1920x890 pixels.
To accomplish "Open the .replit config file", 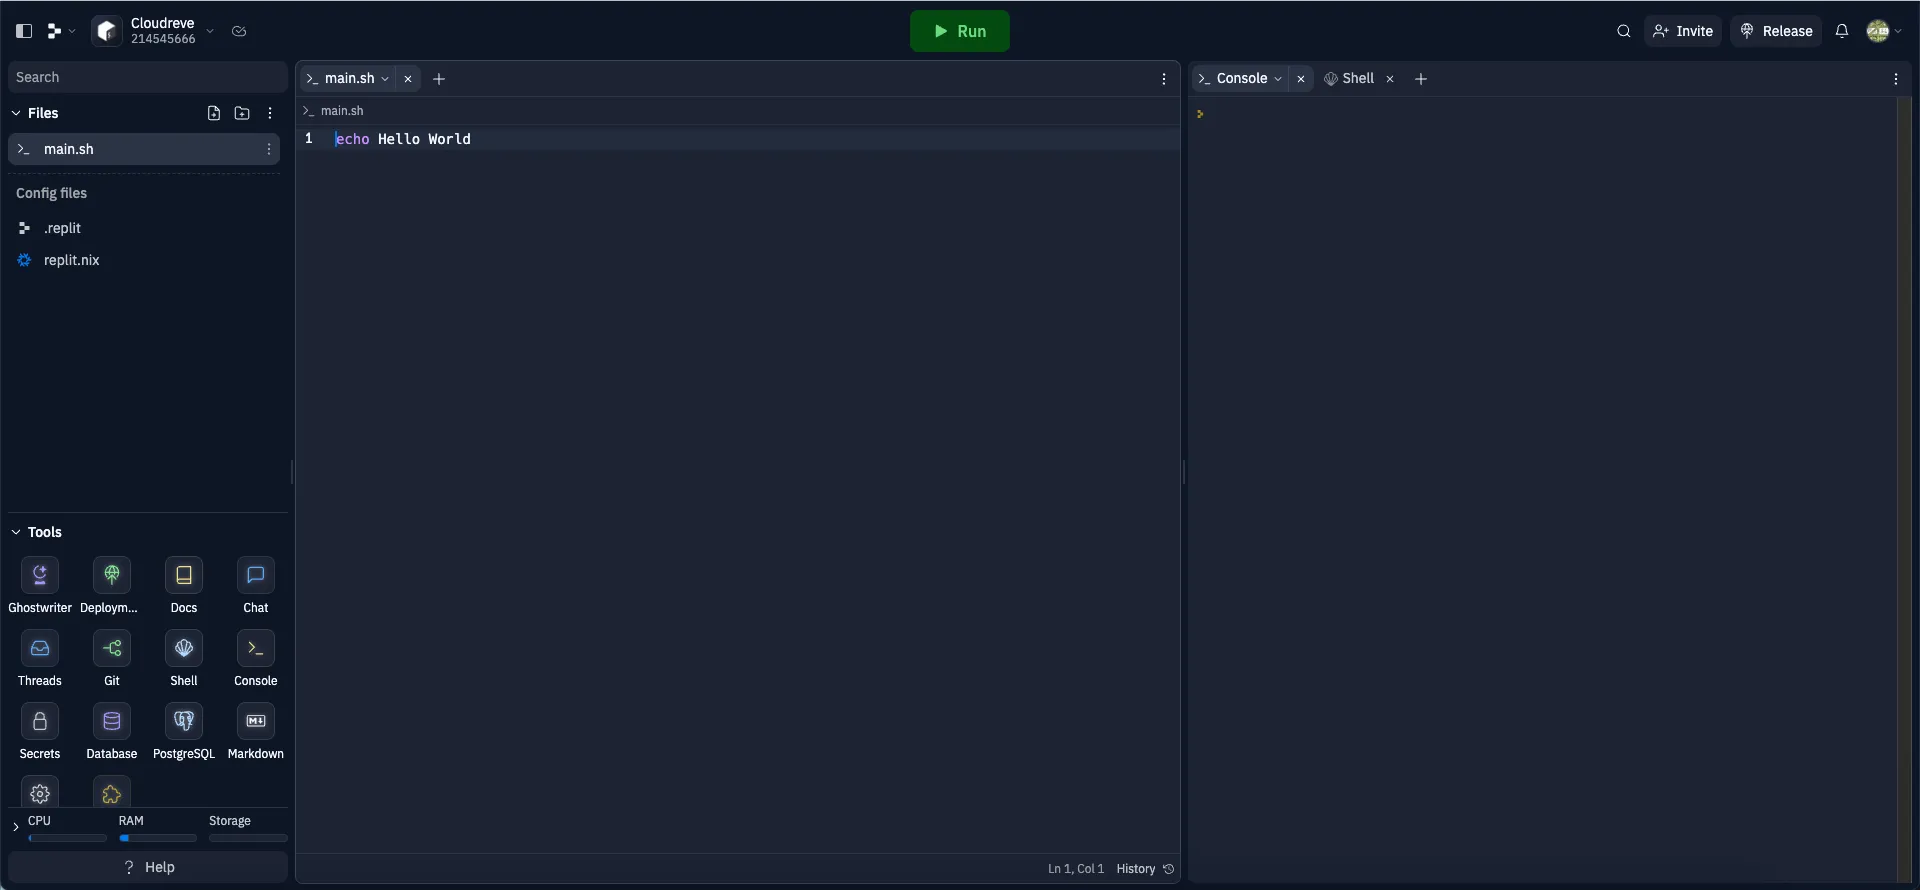I will coord(62,228).
